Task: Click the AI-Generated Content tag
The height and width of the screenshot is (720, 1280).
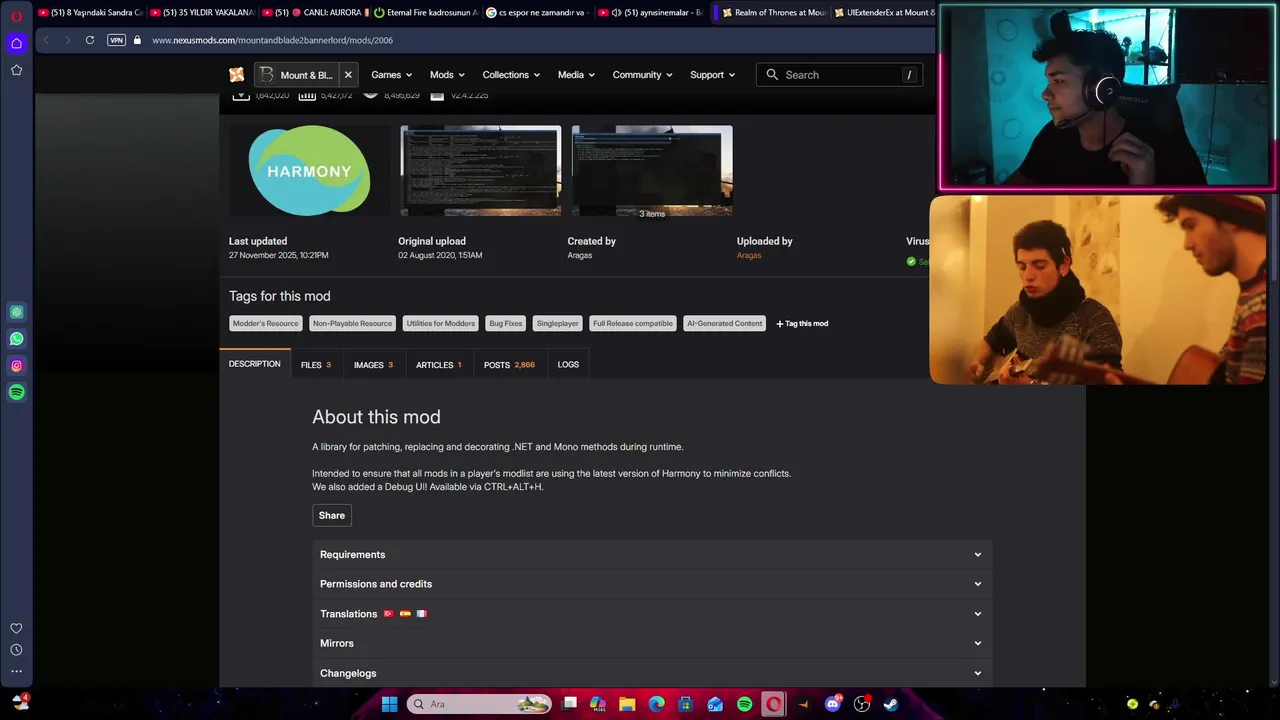Action: 724,323
